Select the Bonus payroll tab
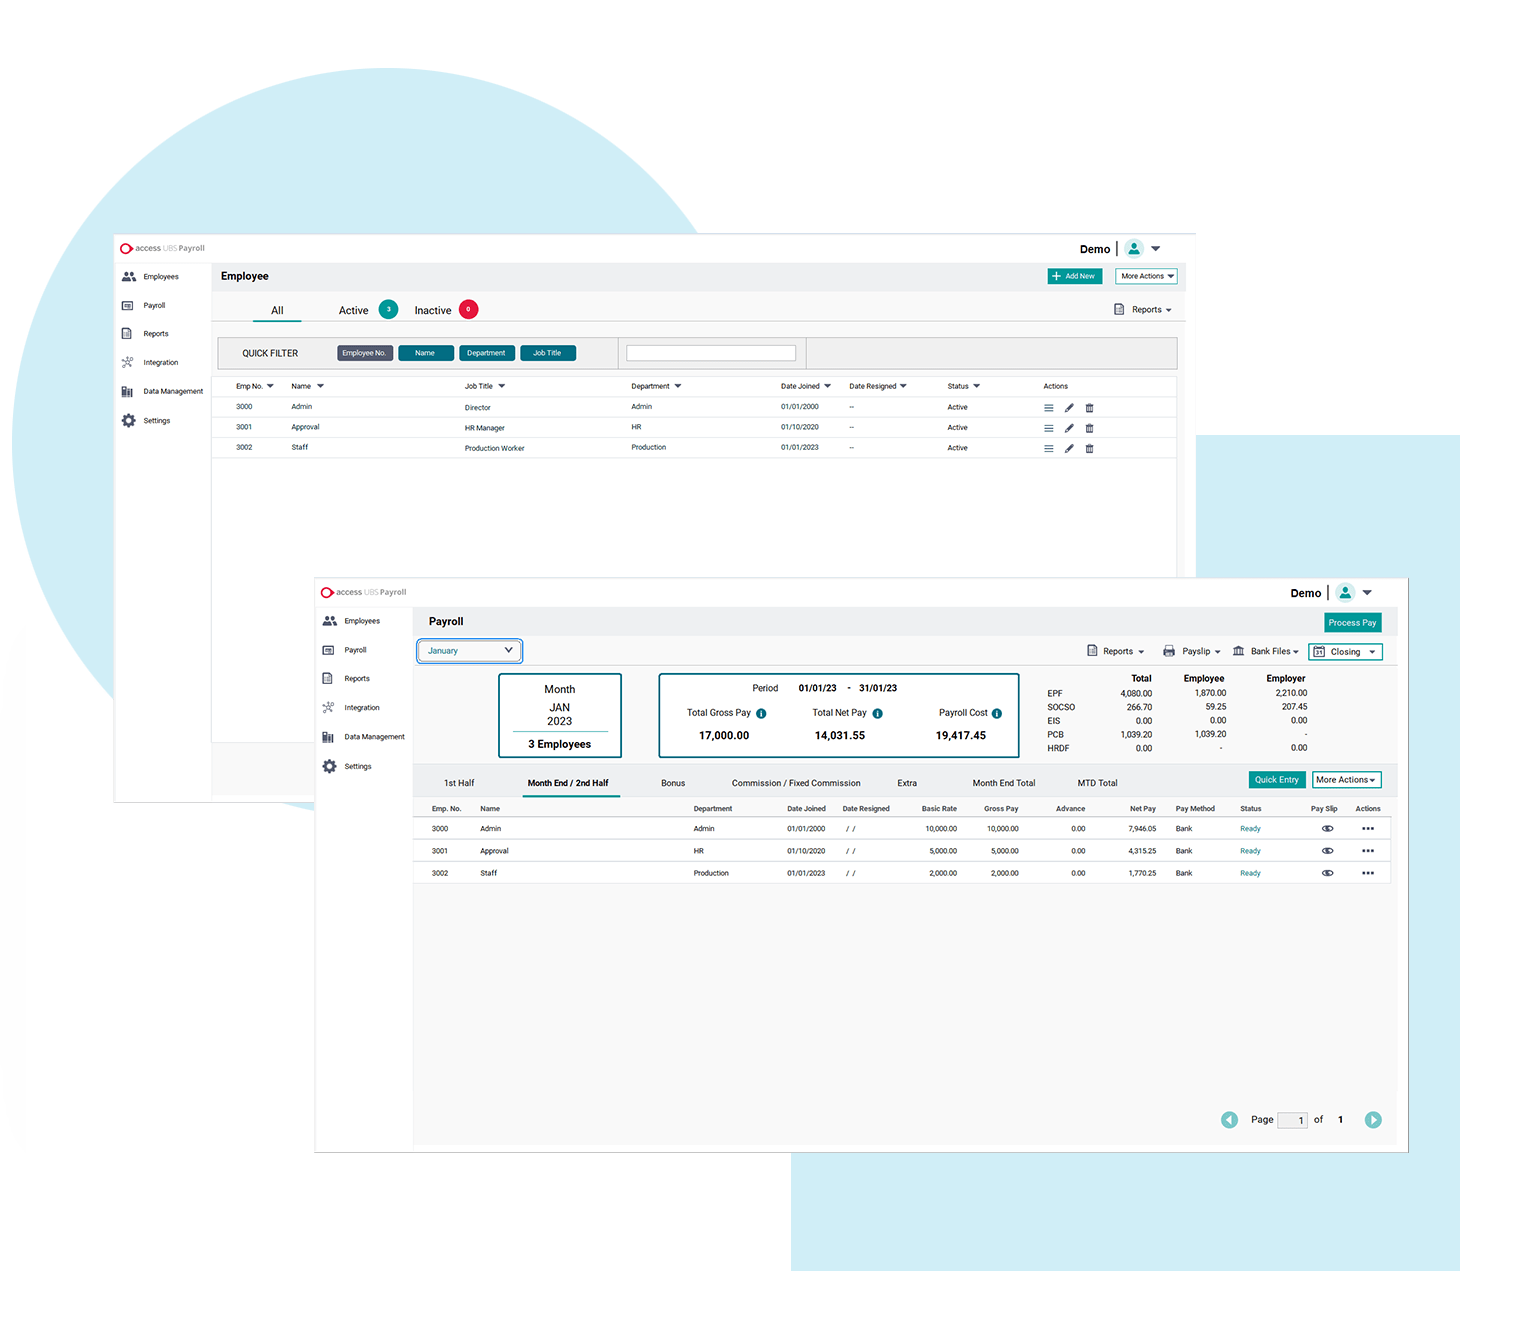 click(673, 784)
